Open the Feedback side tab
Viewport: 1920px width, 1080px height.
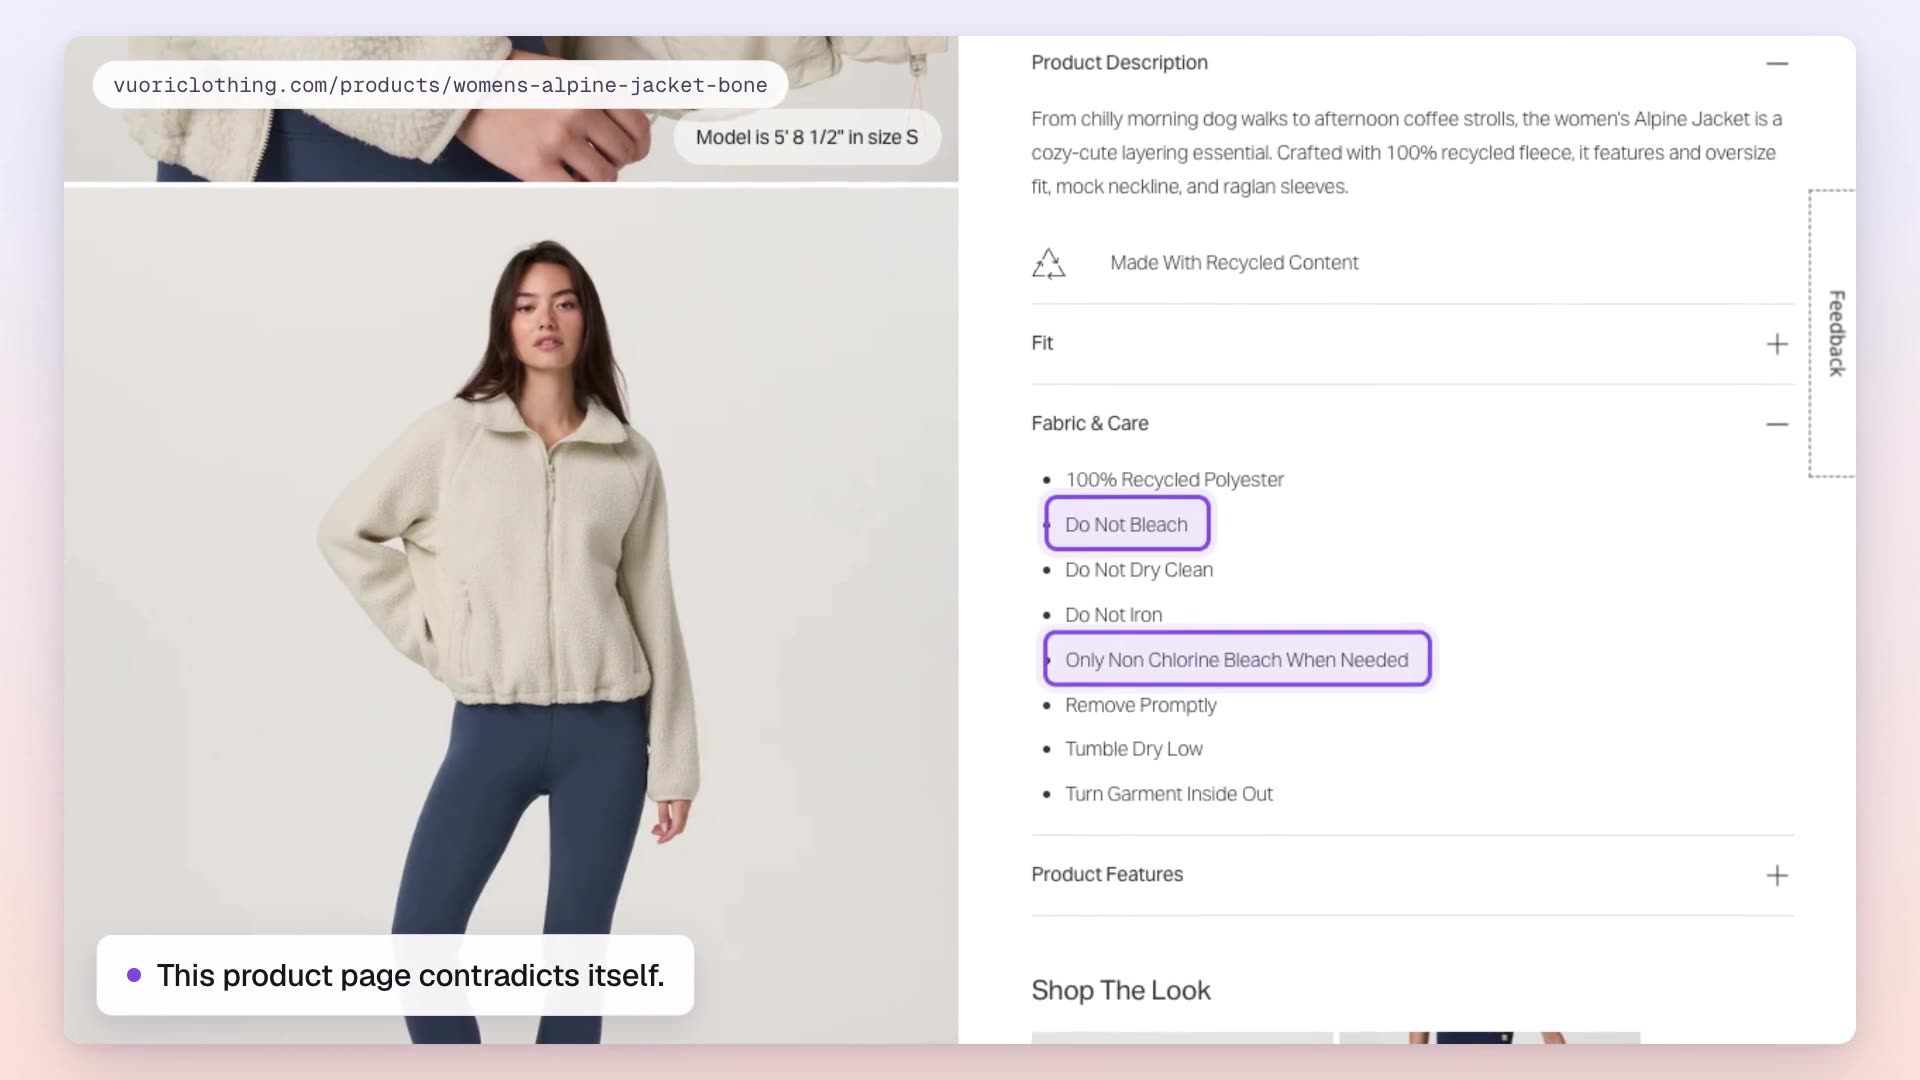(1834, 333)
